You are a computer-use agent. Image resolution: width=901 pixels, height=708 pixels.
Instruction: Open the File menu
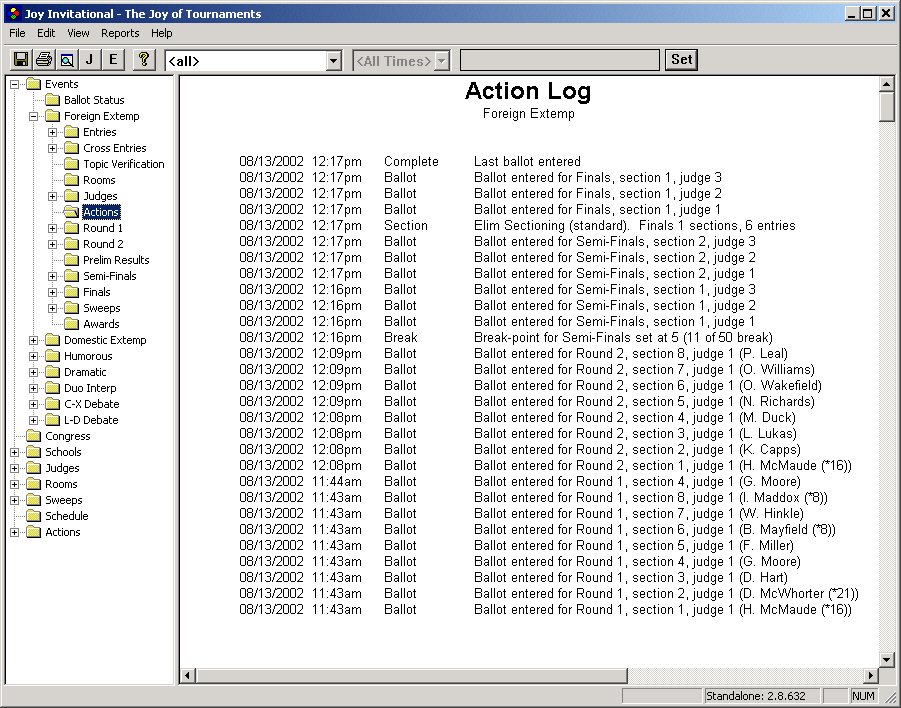[x=17, y=33]
